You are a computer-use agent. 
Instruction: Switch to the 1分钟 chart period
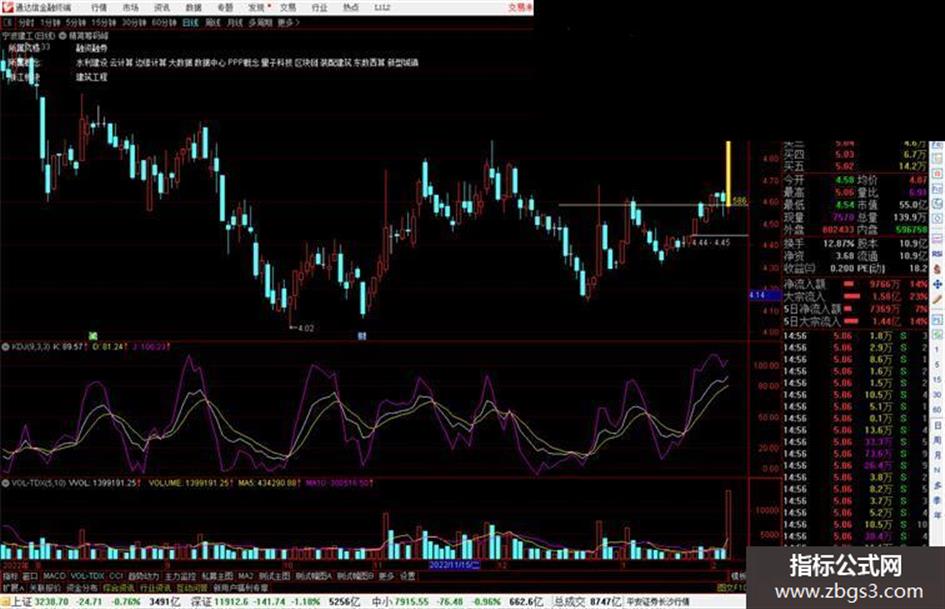pos(49,22)
